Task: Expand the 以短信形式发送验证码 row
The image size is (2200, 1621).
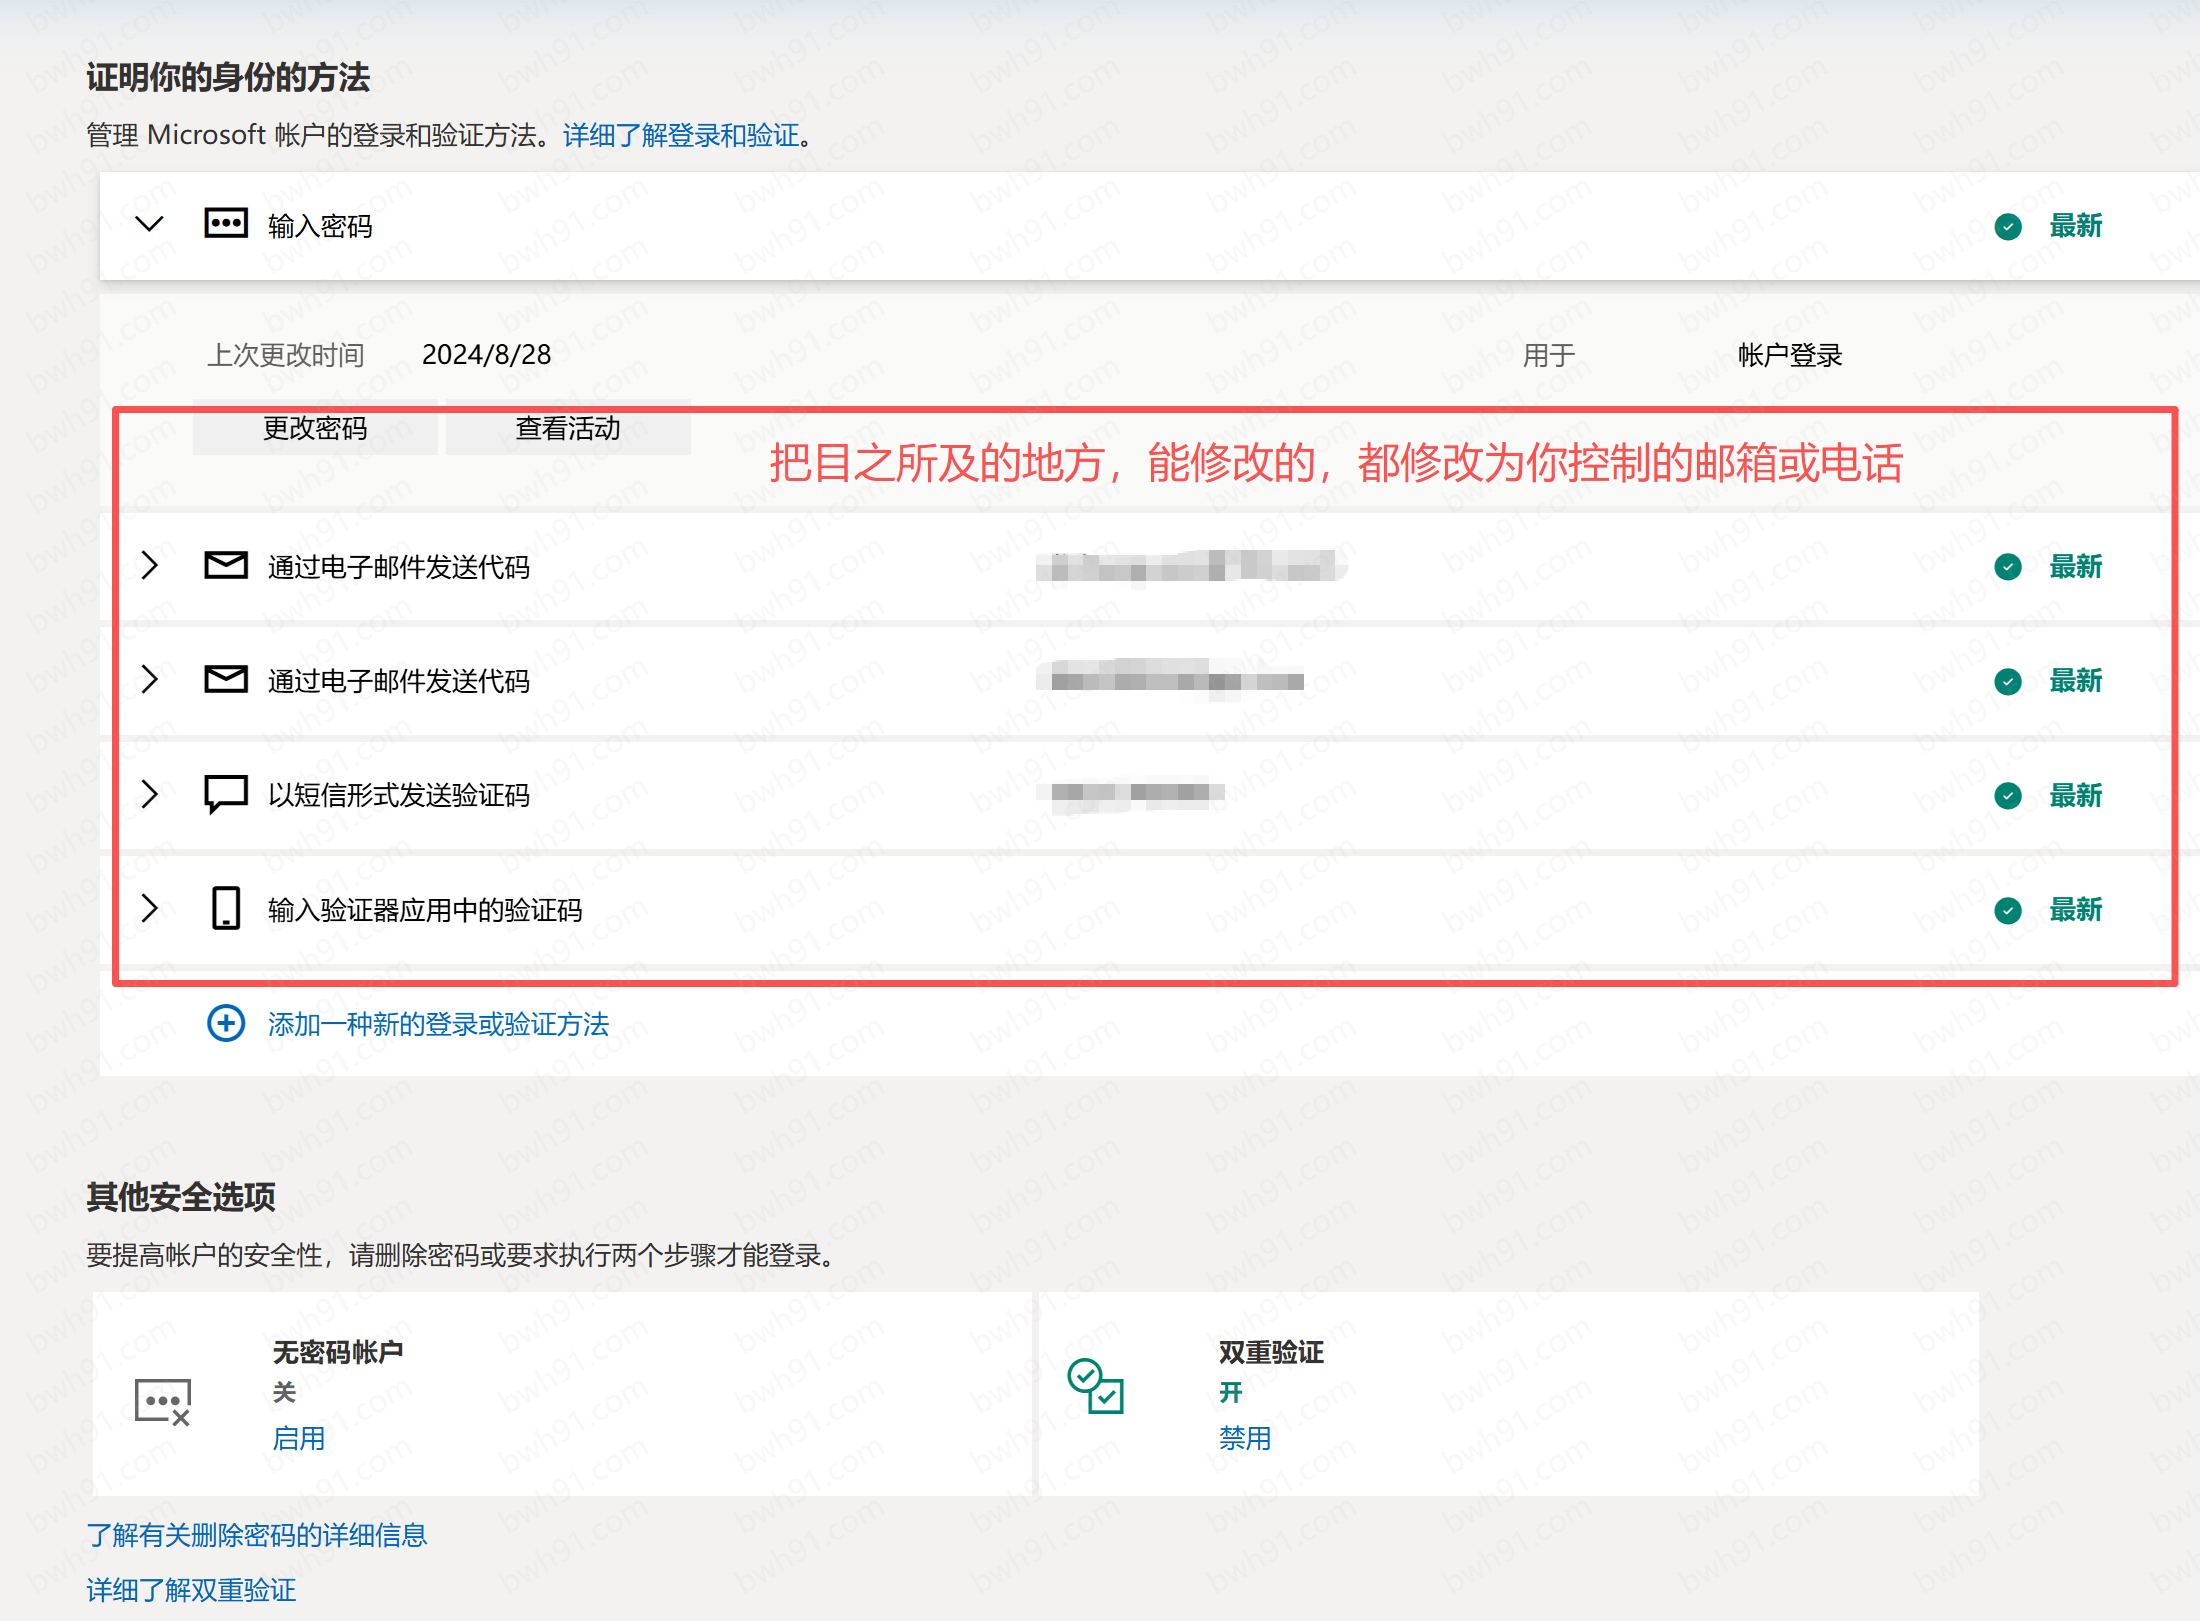Action: (x=149, y=795)
